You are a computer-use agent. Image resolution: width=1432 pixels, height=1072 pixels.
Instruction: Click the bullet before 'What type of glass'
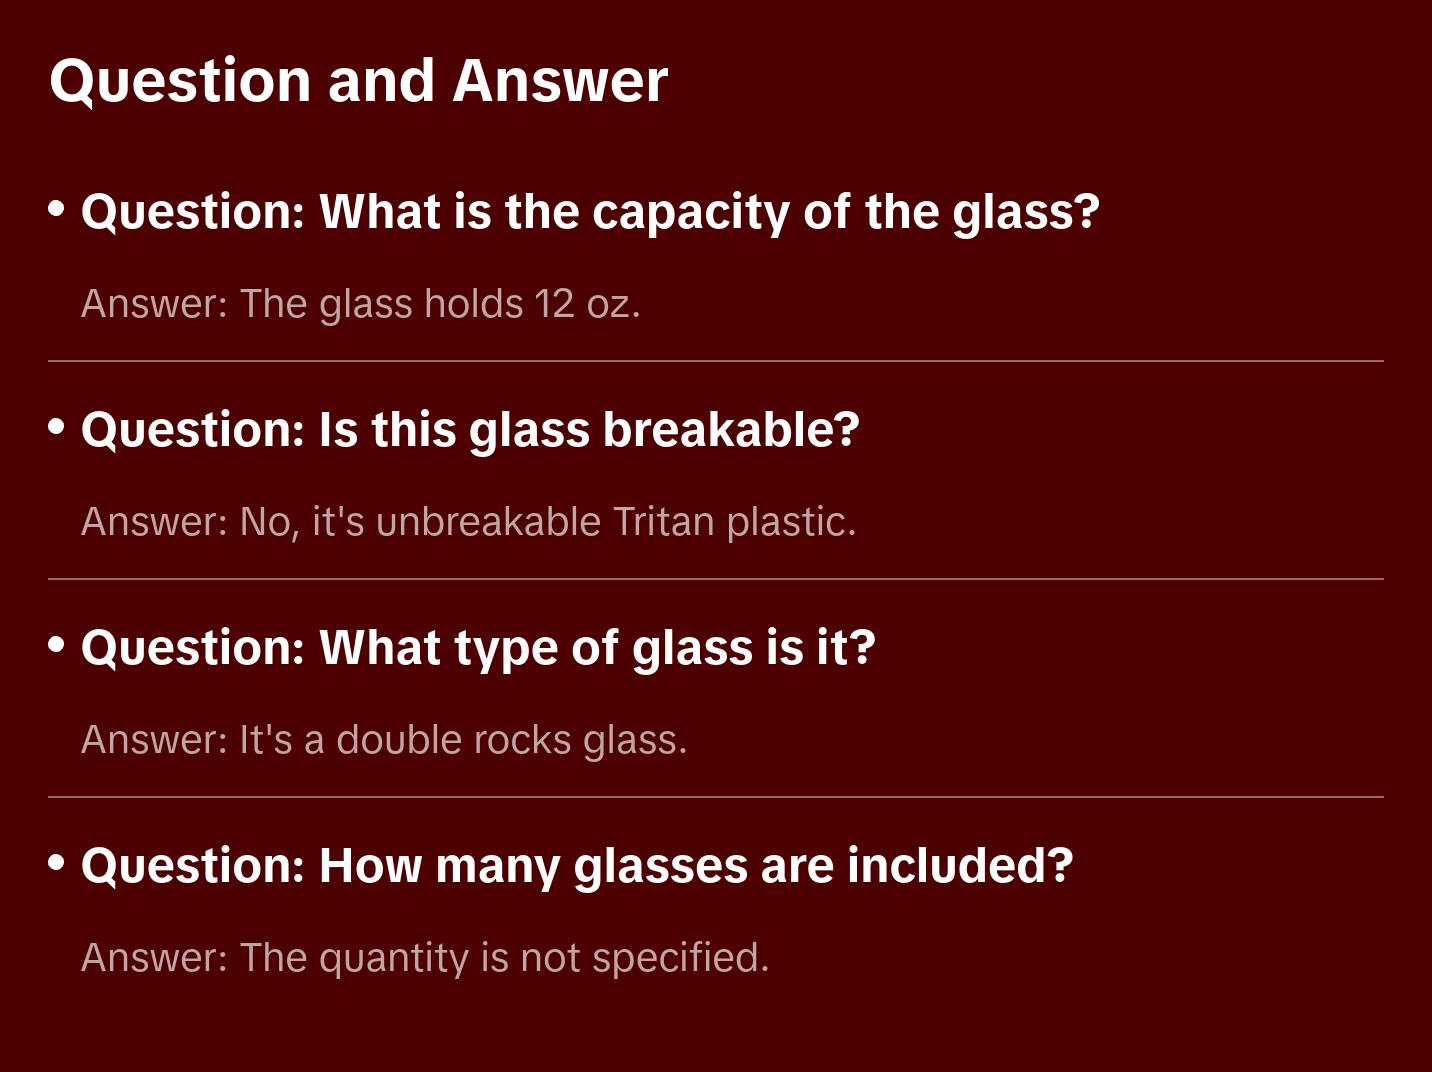(57, 645)
